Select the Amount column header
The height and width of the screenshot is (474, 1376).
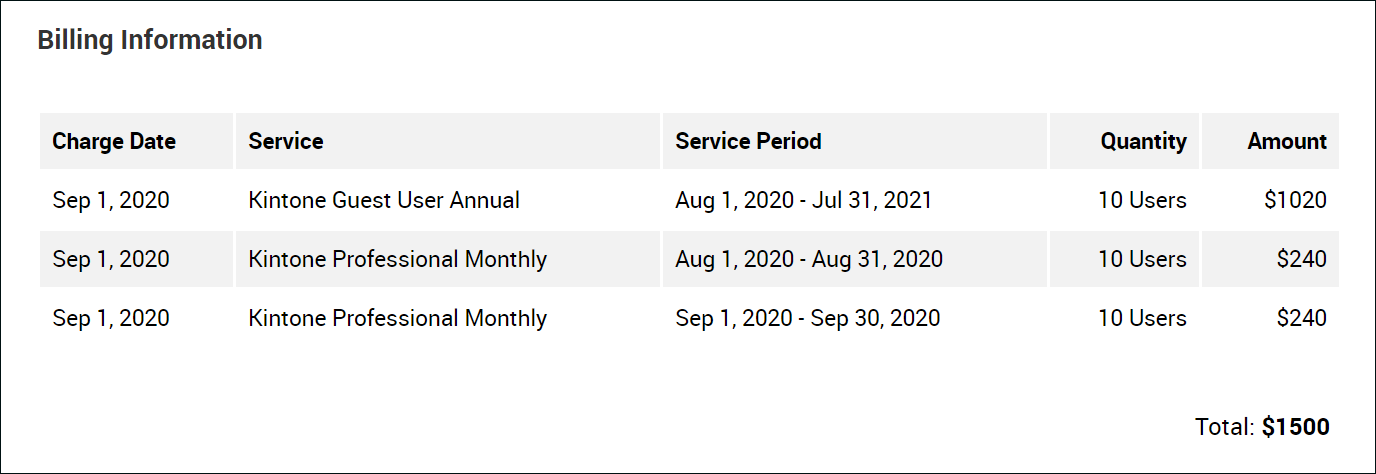pos(1287,141)
